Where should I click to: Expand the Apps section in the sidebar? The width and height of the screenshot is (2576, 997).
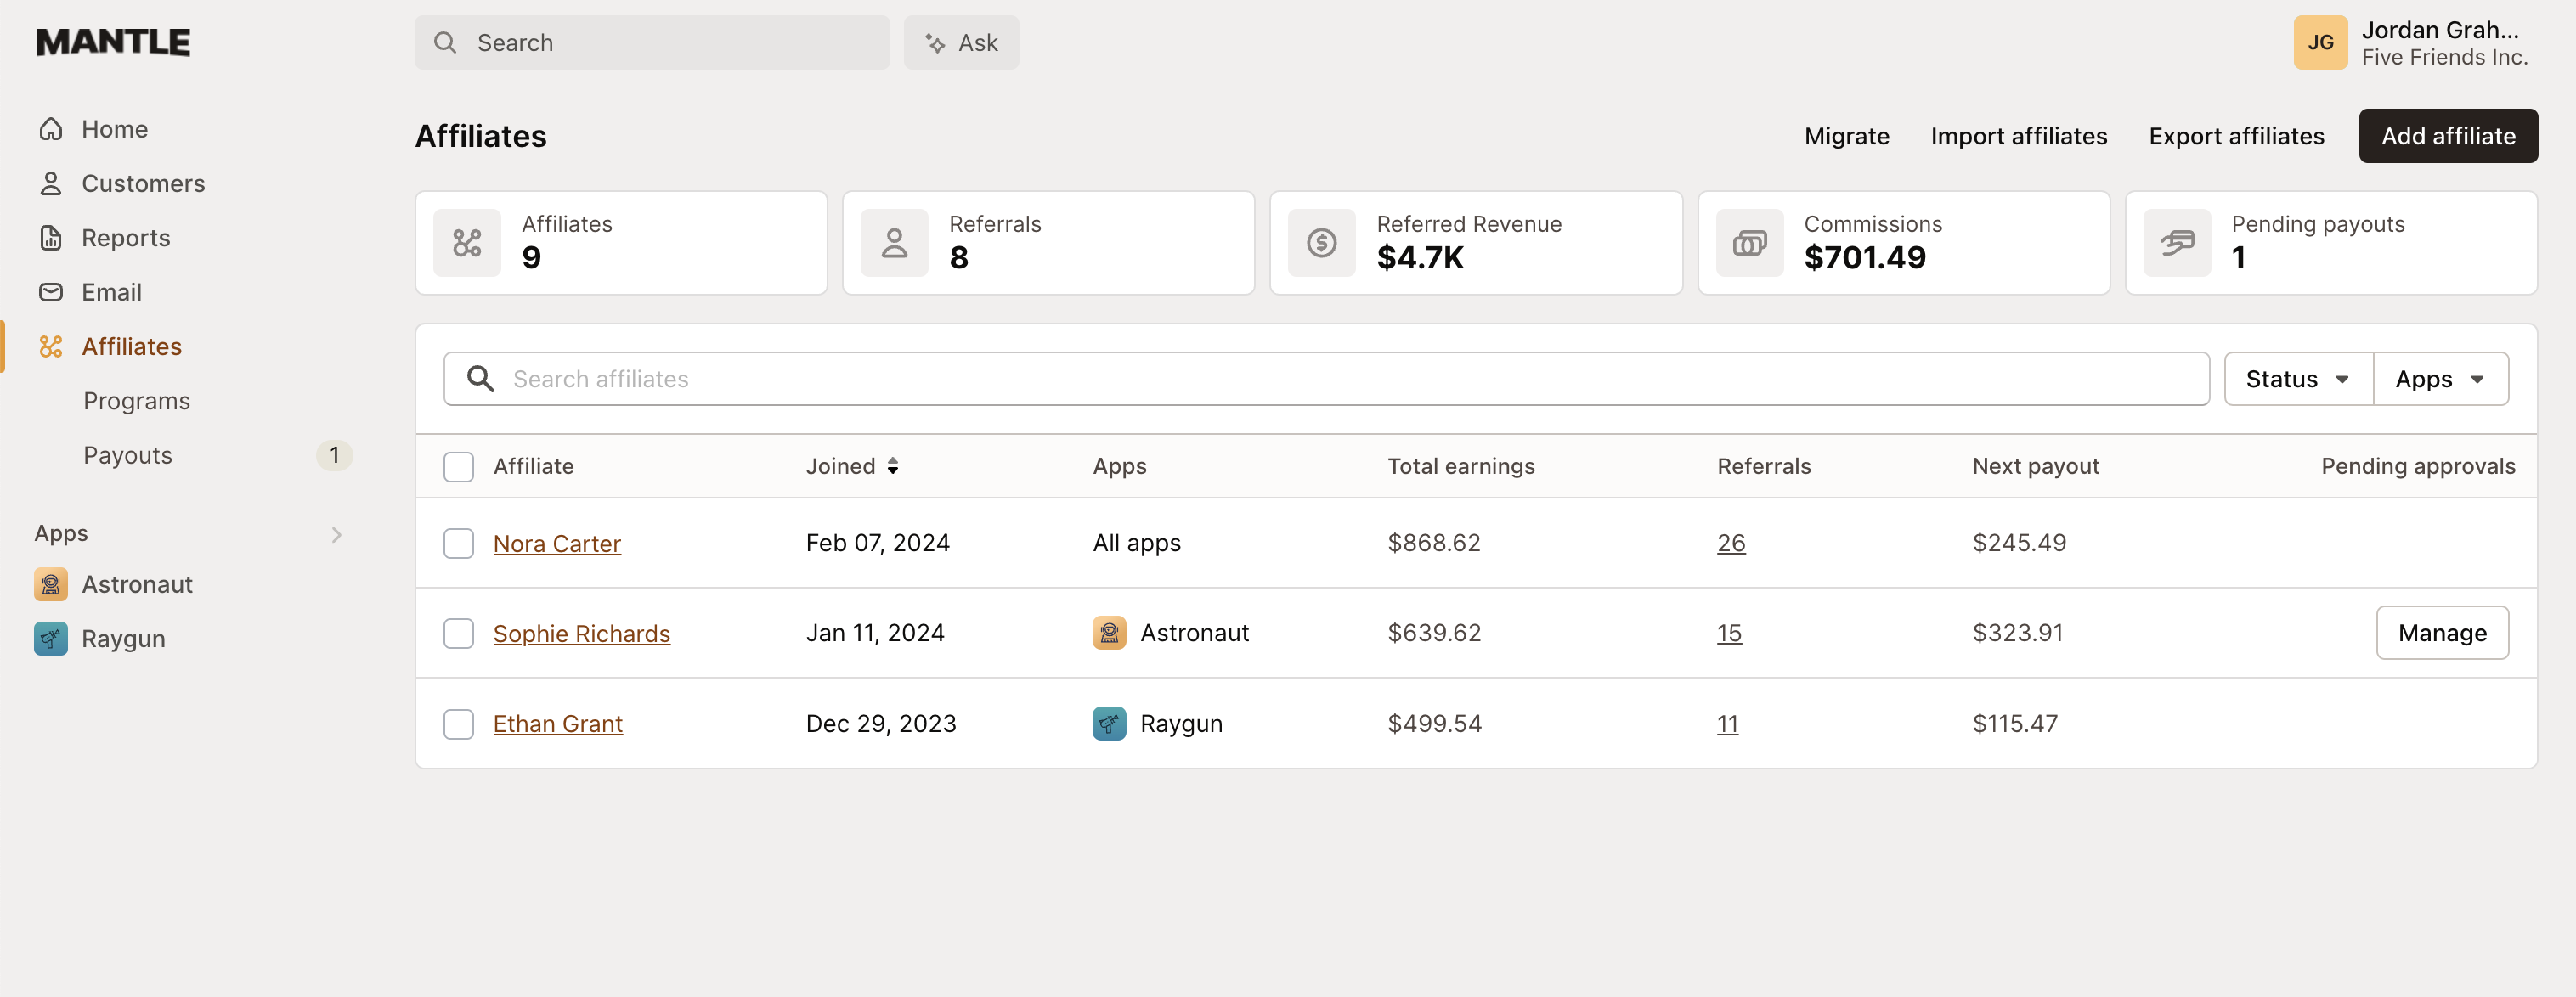[x=336, y=533]
